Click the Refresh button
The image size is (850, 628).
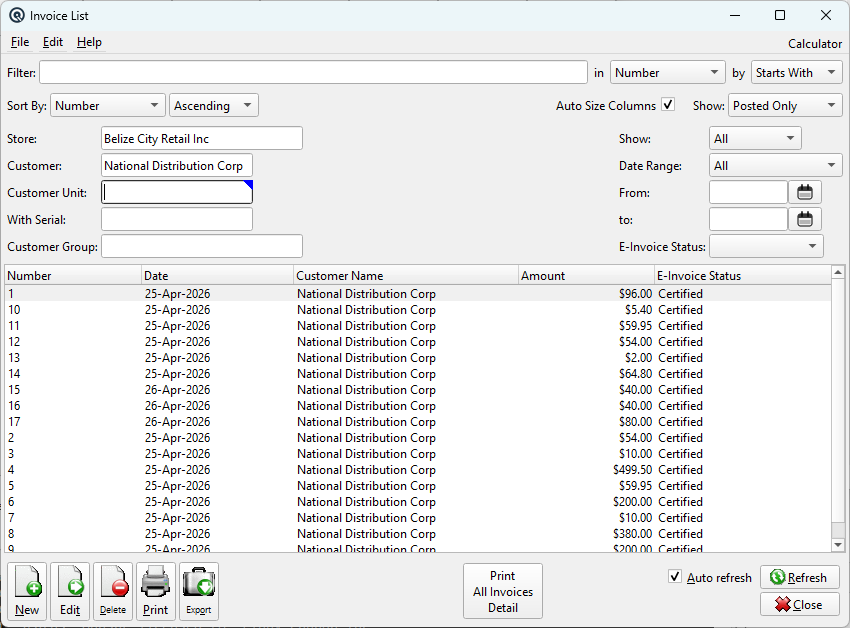tap(800, 578)
